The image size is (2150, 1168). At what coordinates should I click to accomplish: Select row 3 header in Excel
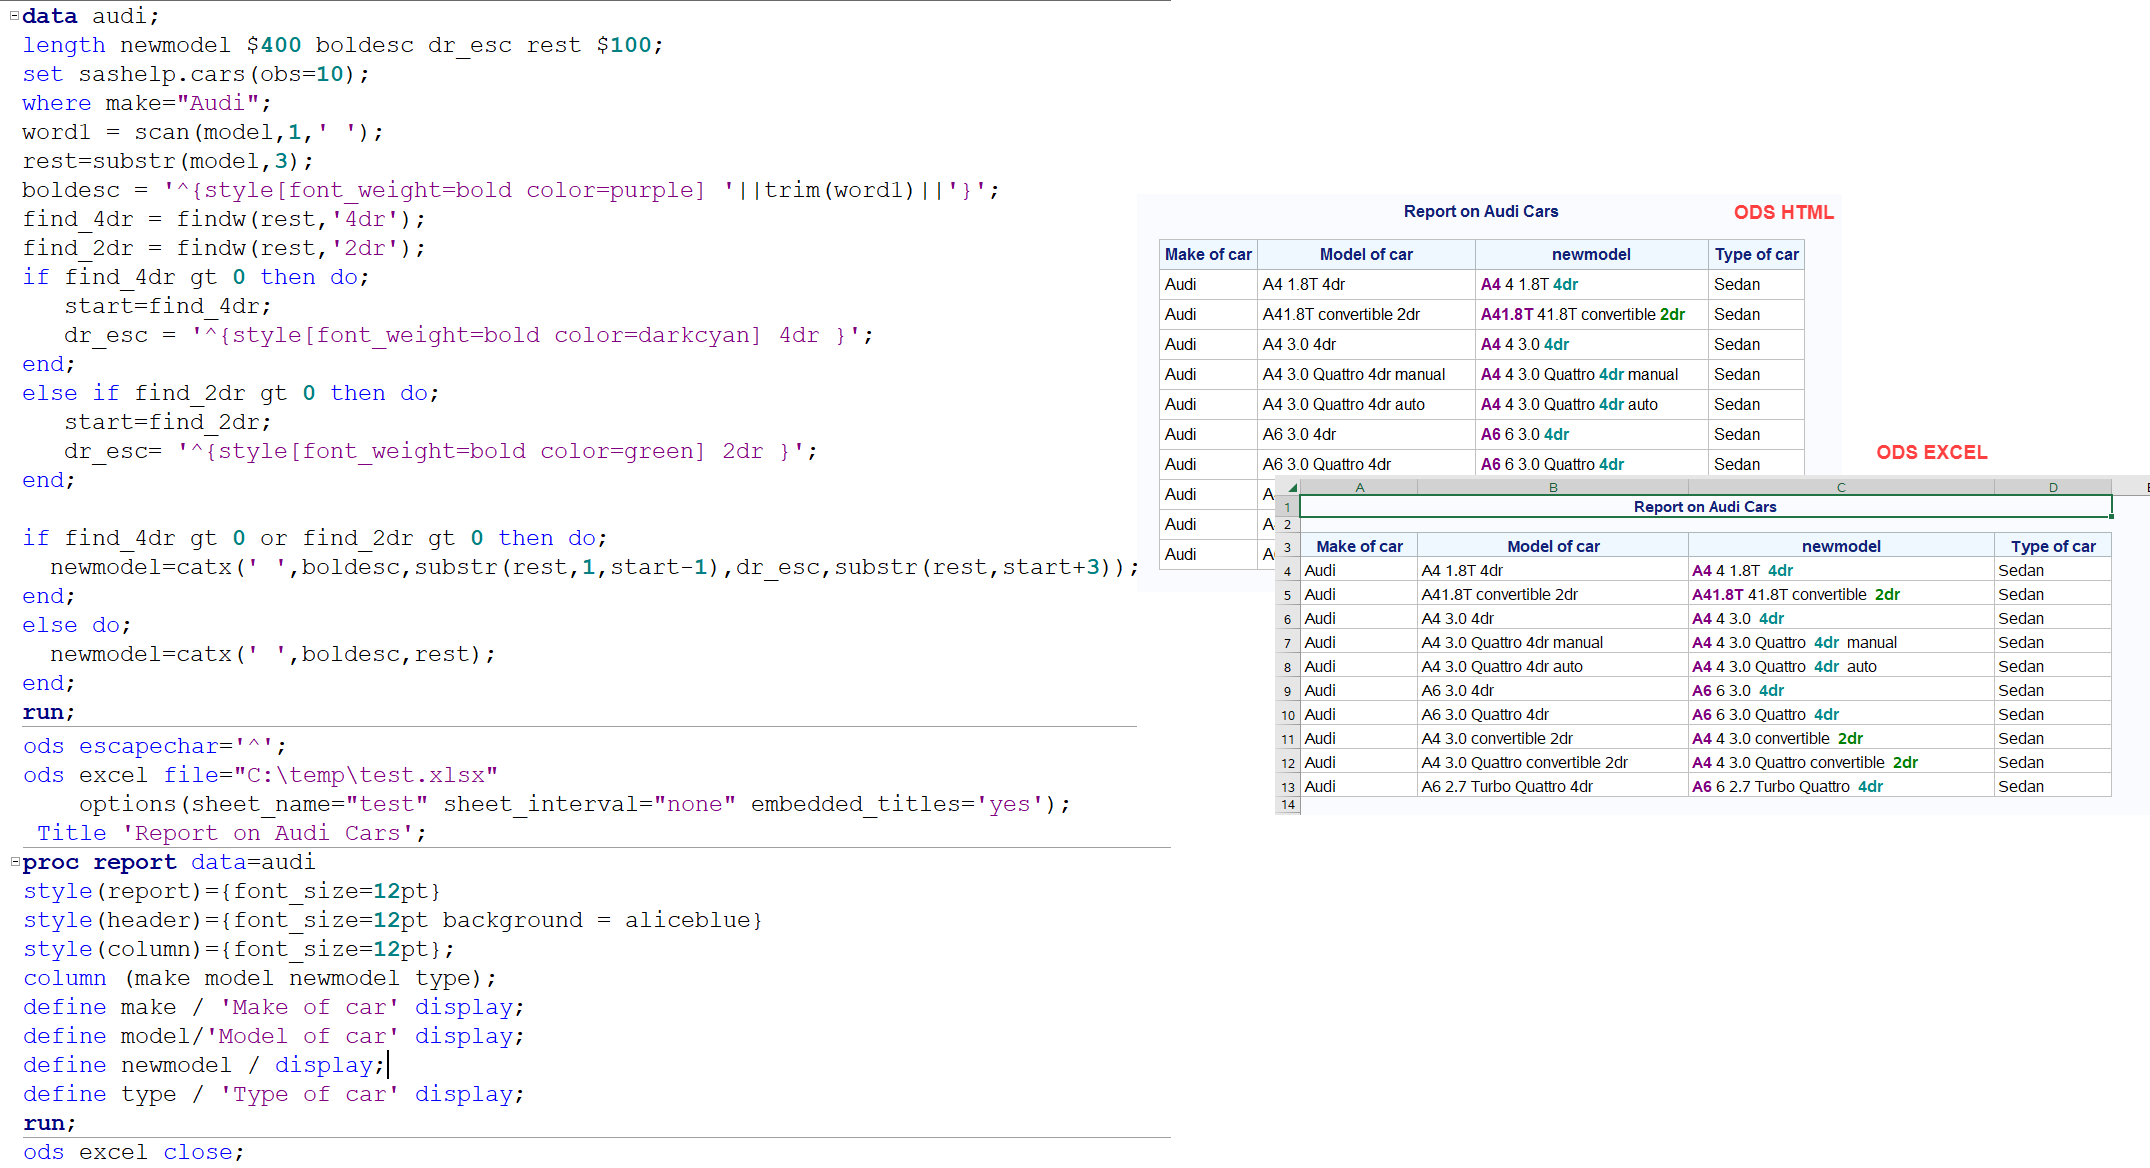(x=1287, y=547)
